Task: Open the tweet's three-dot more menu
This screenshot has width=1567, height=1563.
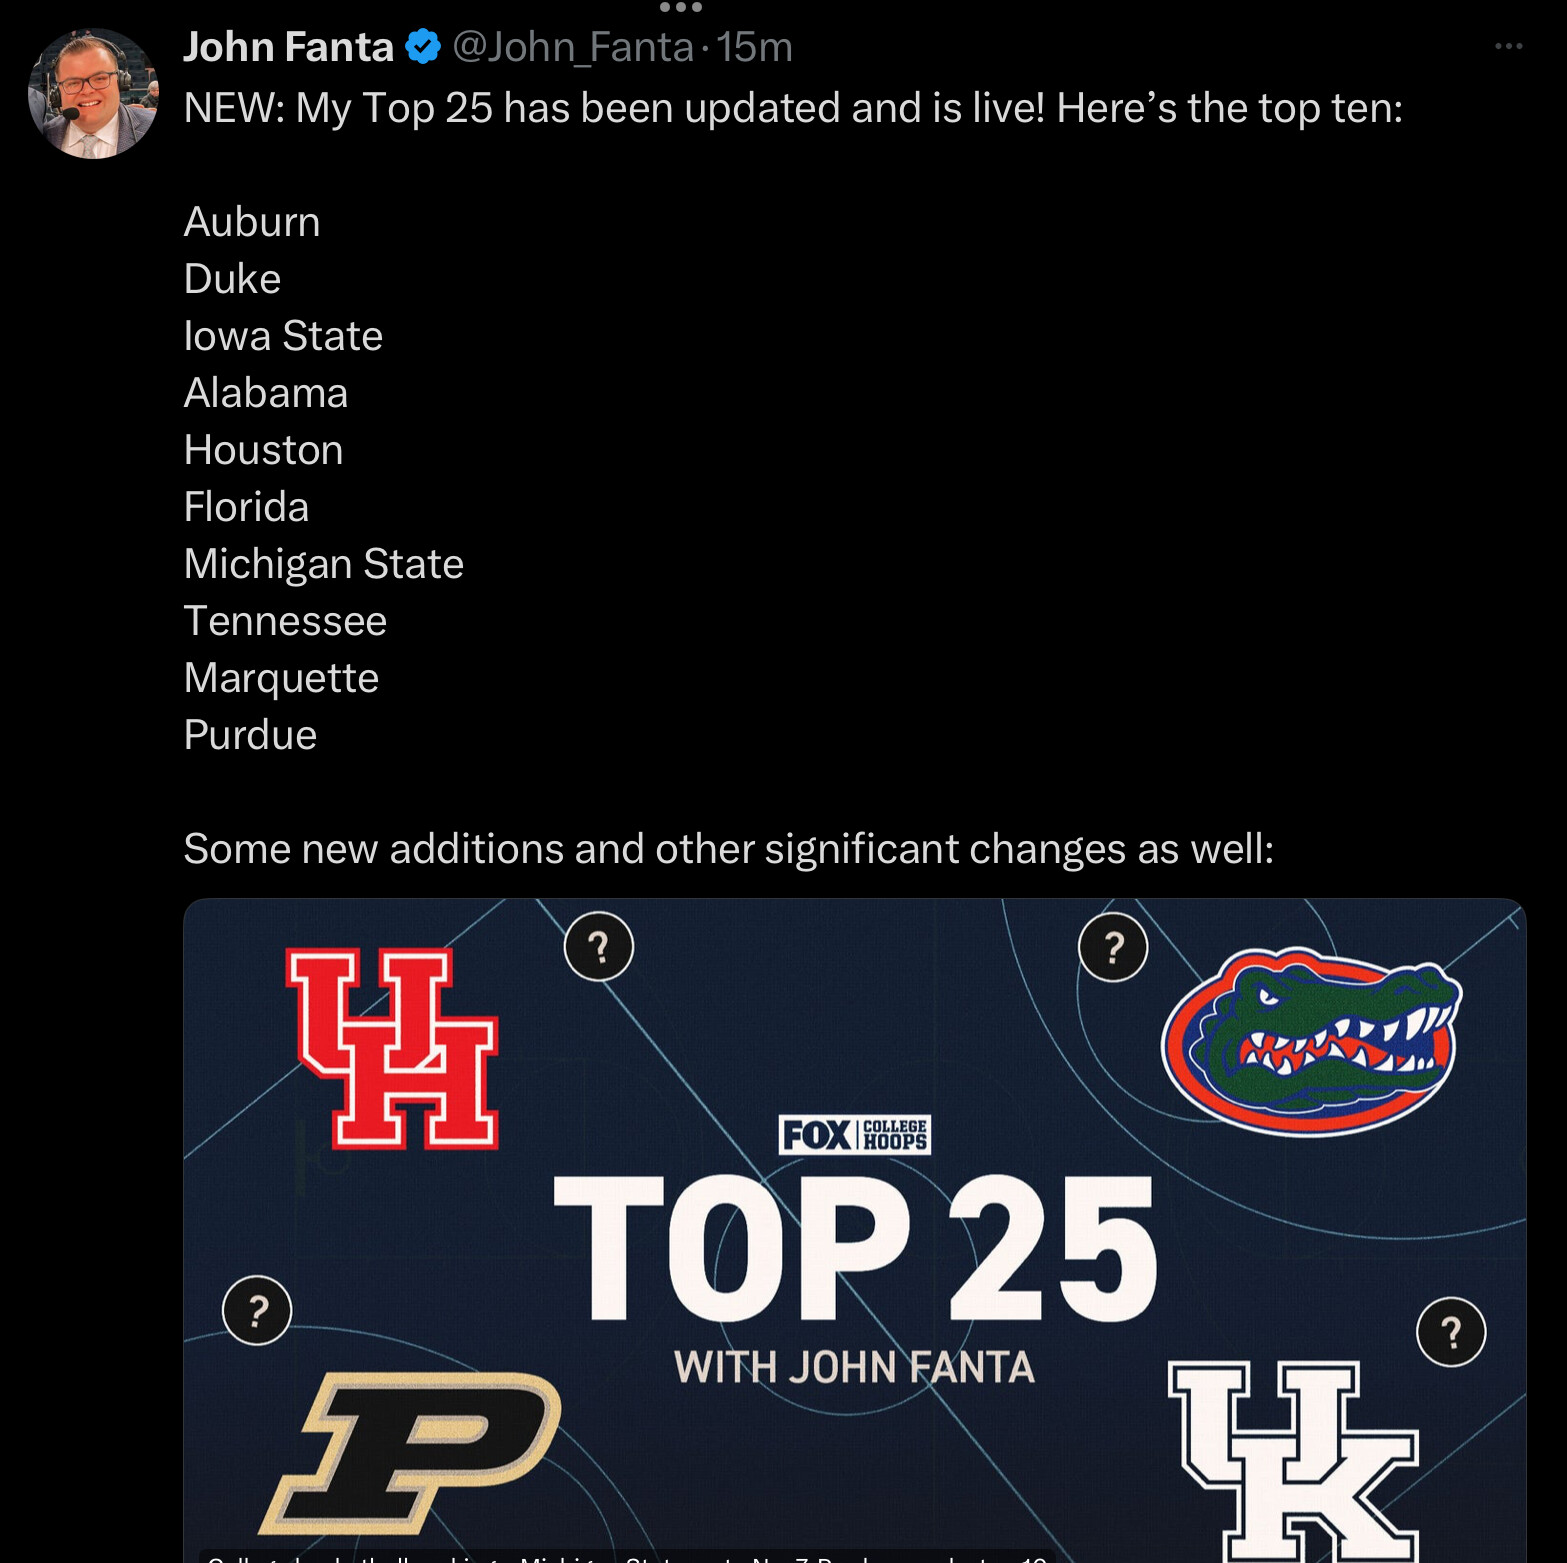Action: click(x=1508, y=46)
